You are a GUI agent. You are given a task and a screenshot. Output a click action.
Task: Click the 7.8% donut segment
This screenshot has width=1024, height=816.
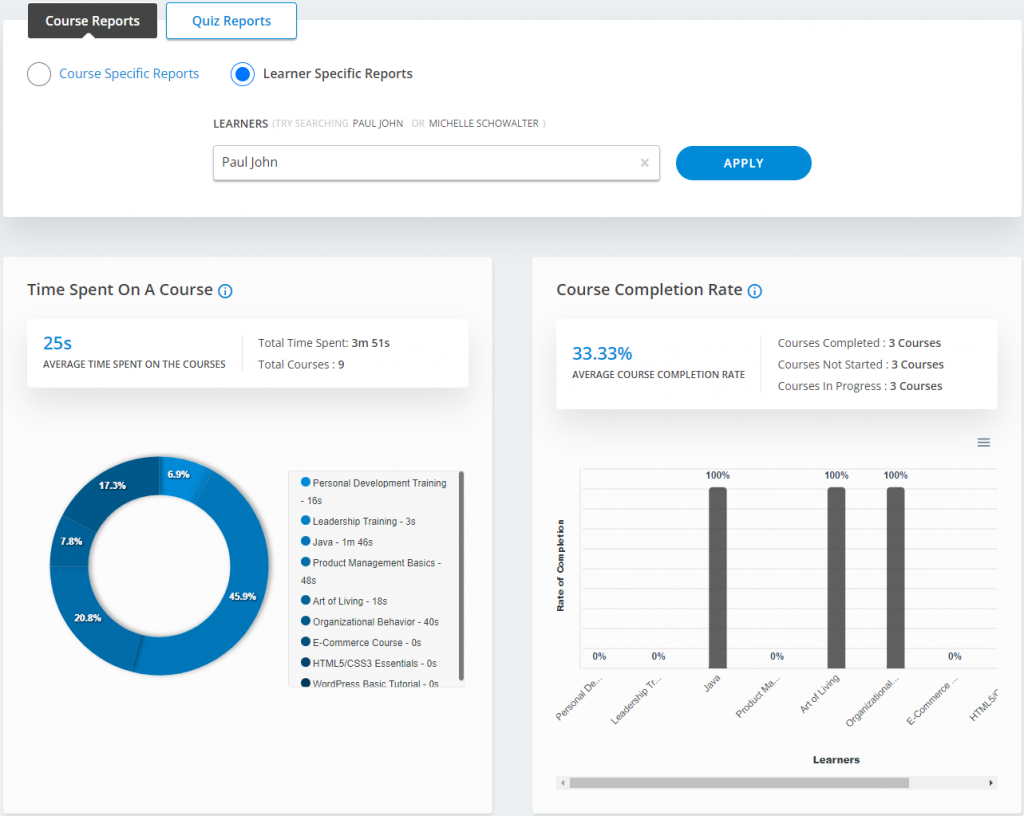pyautogui.click(x=71, y=542)
